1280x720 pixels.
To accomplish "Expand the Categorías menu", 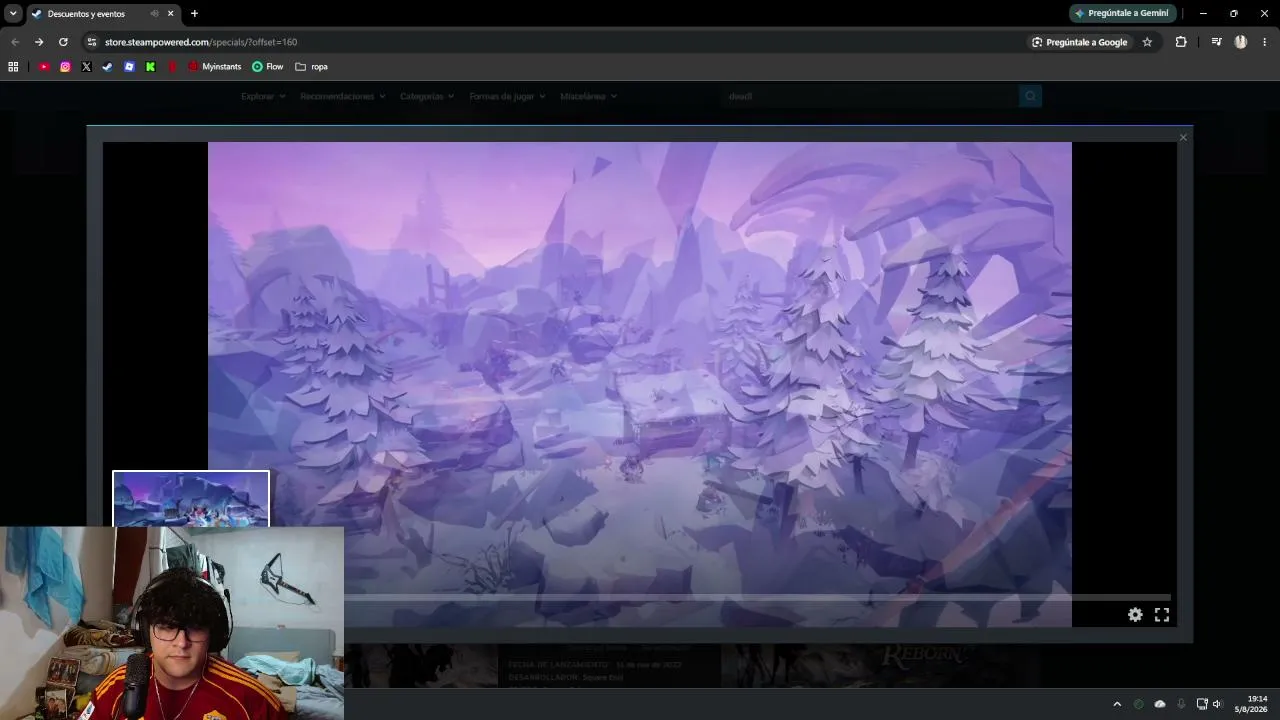I will [427, 96].
